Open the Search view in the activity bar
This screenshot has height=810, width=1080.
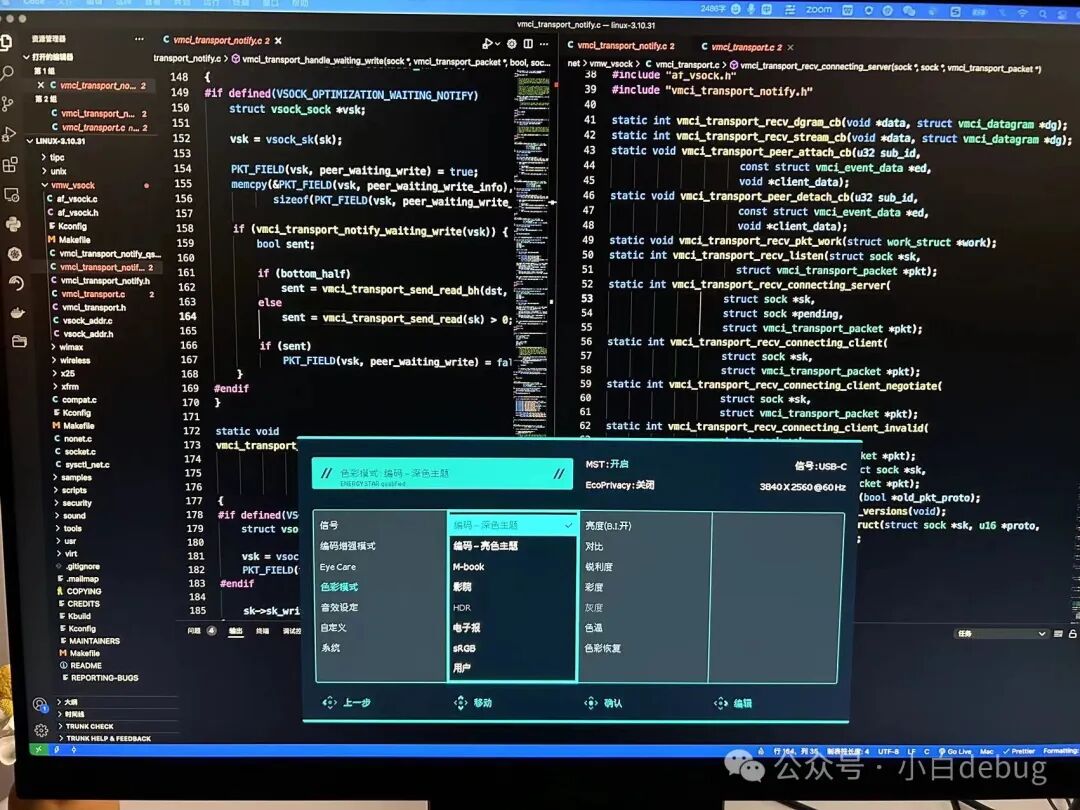[x=7, y=73]
